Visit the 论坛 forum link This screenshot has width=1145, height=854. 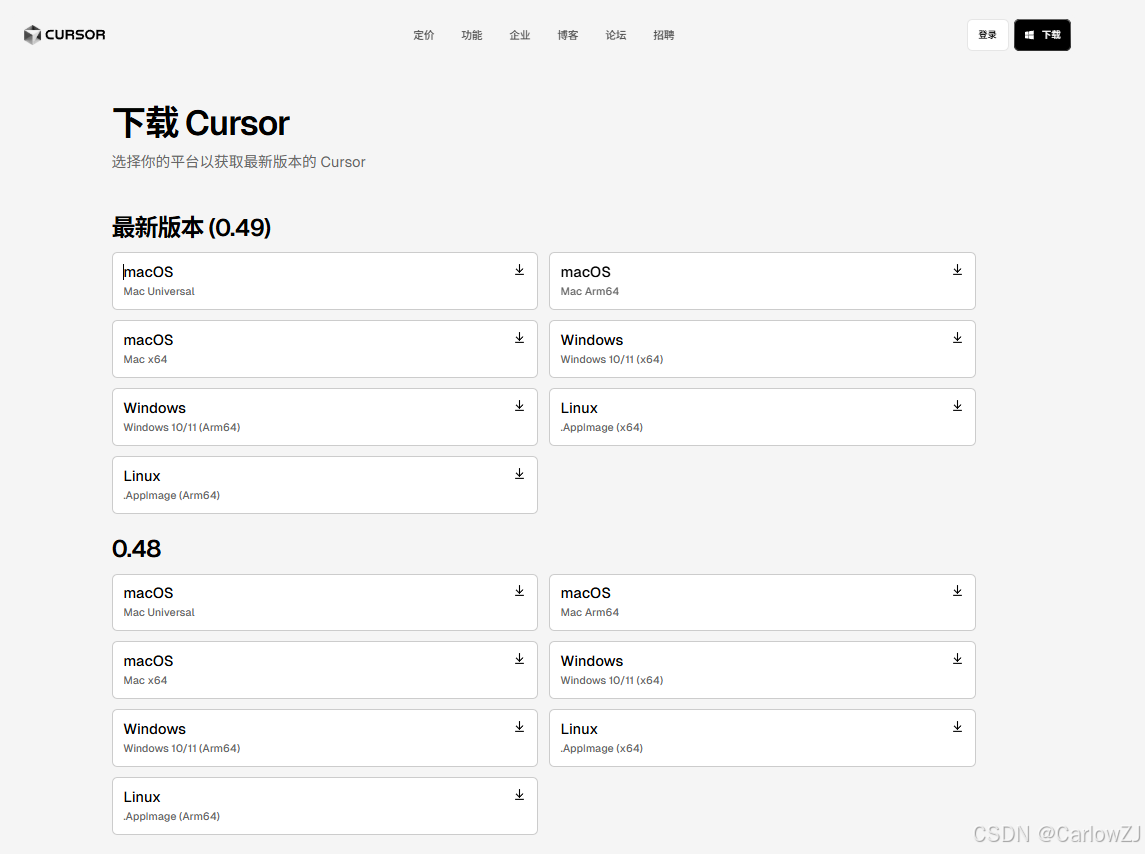click(616, 35)
